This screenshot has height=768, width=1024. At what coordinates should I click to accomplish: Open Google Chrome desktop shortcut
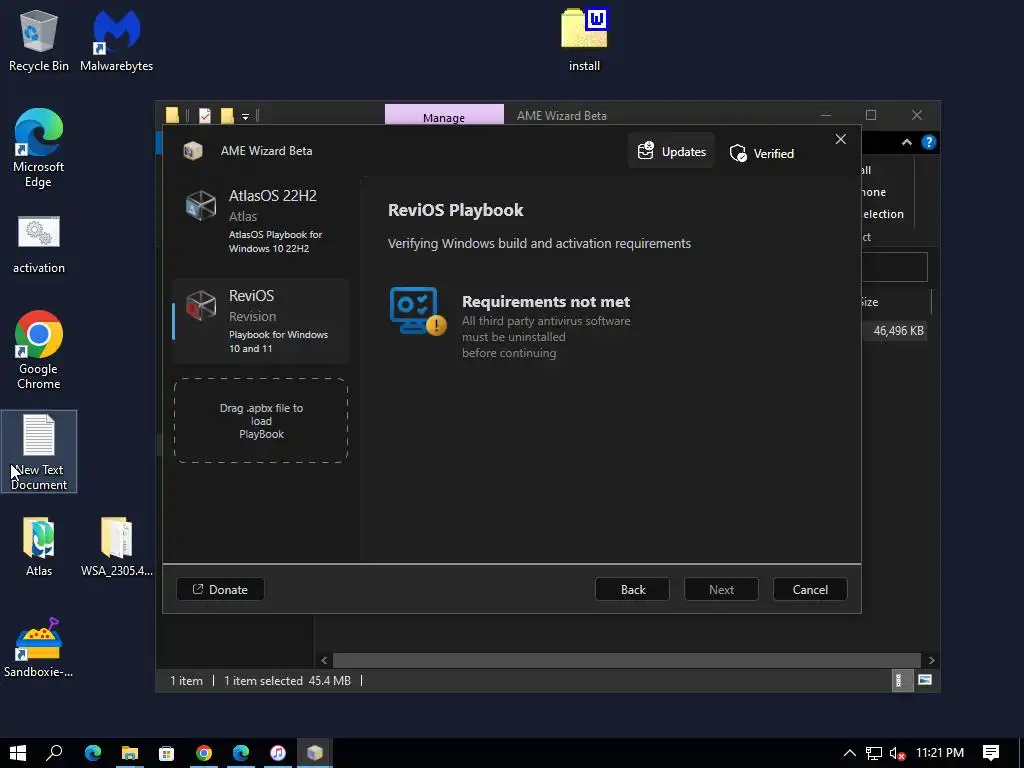click(x=39, y=350)
